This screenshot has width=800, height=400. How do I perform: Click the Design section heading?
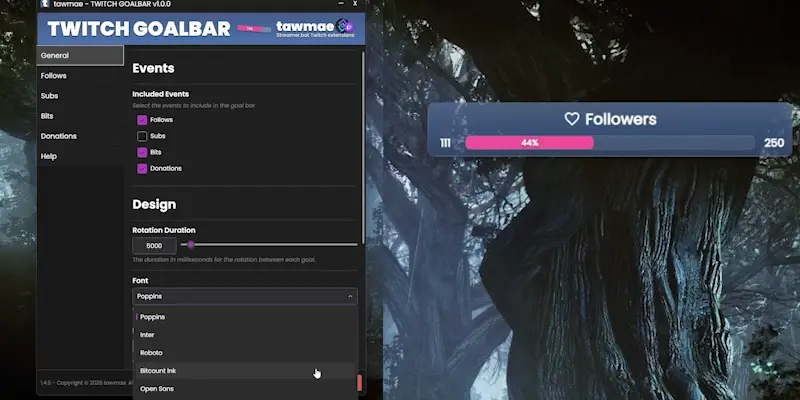(x=154, y=205)
